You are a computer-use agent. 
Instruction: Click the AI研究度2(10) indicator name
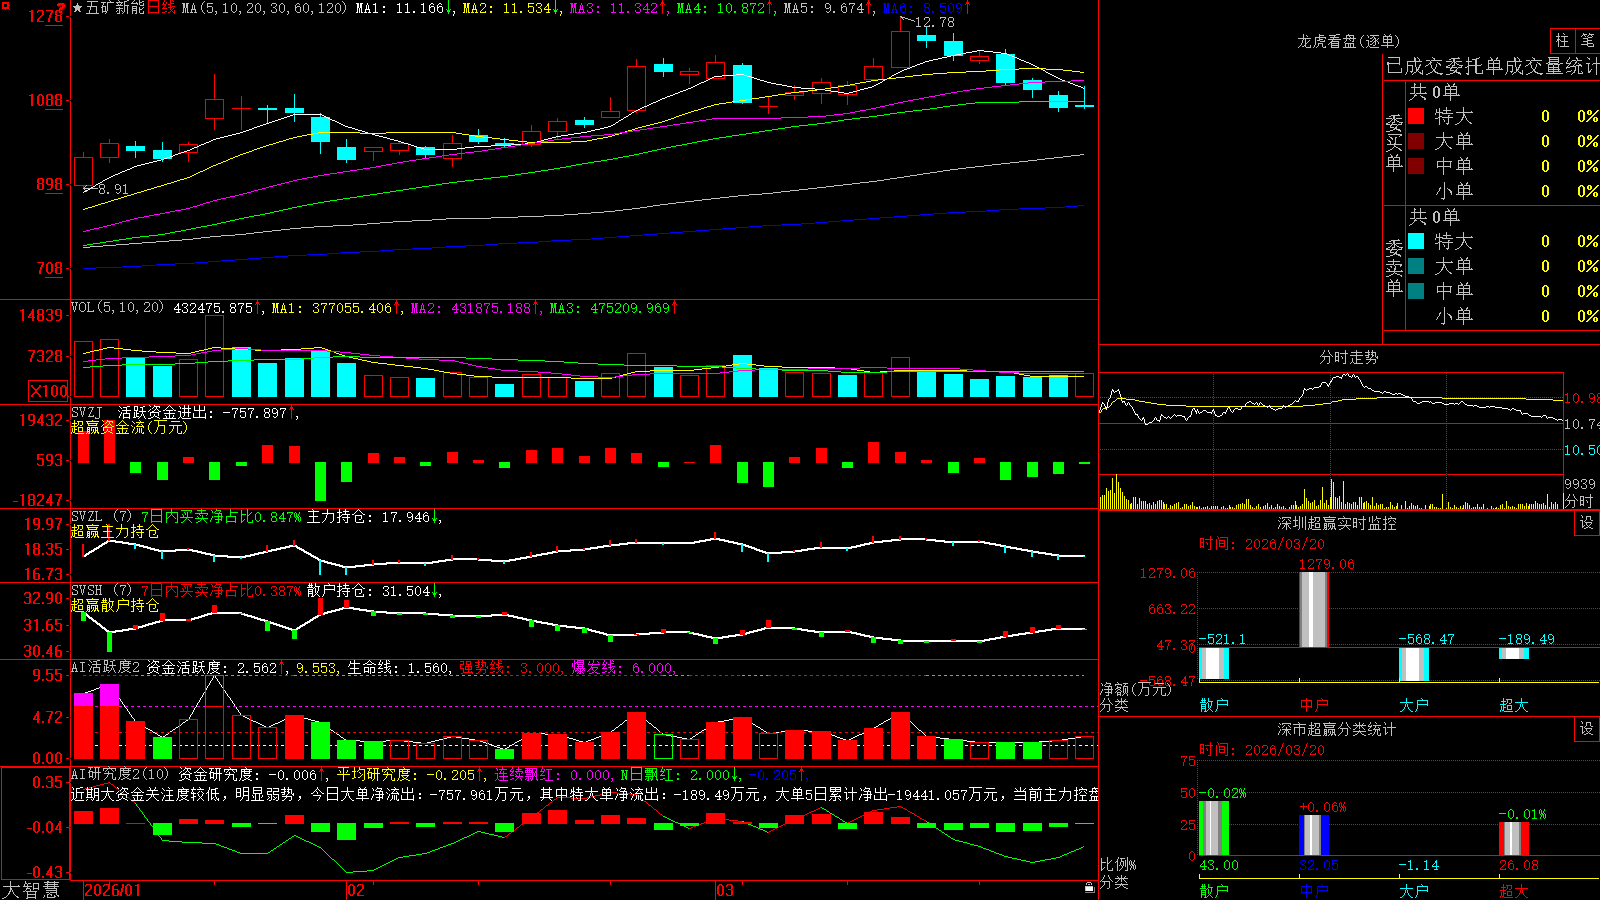coord(120,774)
